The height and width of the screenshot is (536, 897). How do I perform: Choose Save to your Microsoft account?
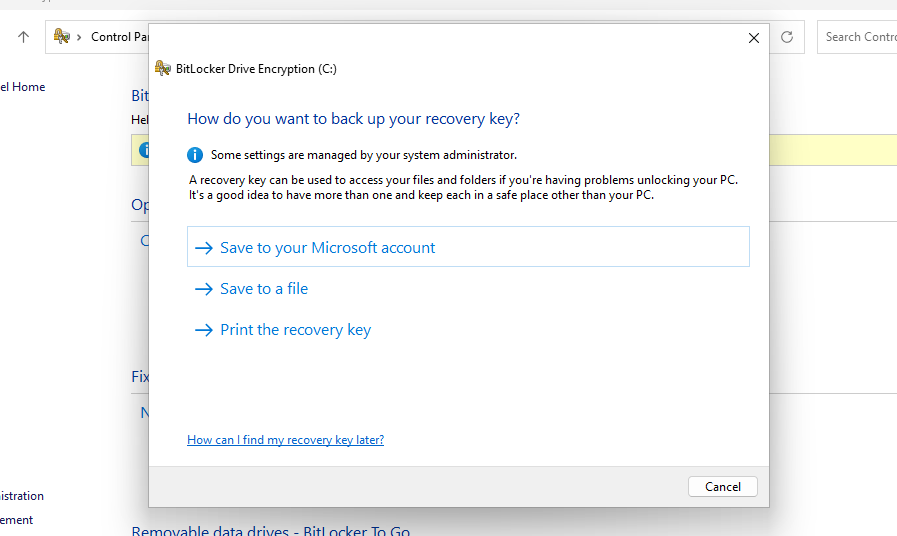(468, 247)
